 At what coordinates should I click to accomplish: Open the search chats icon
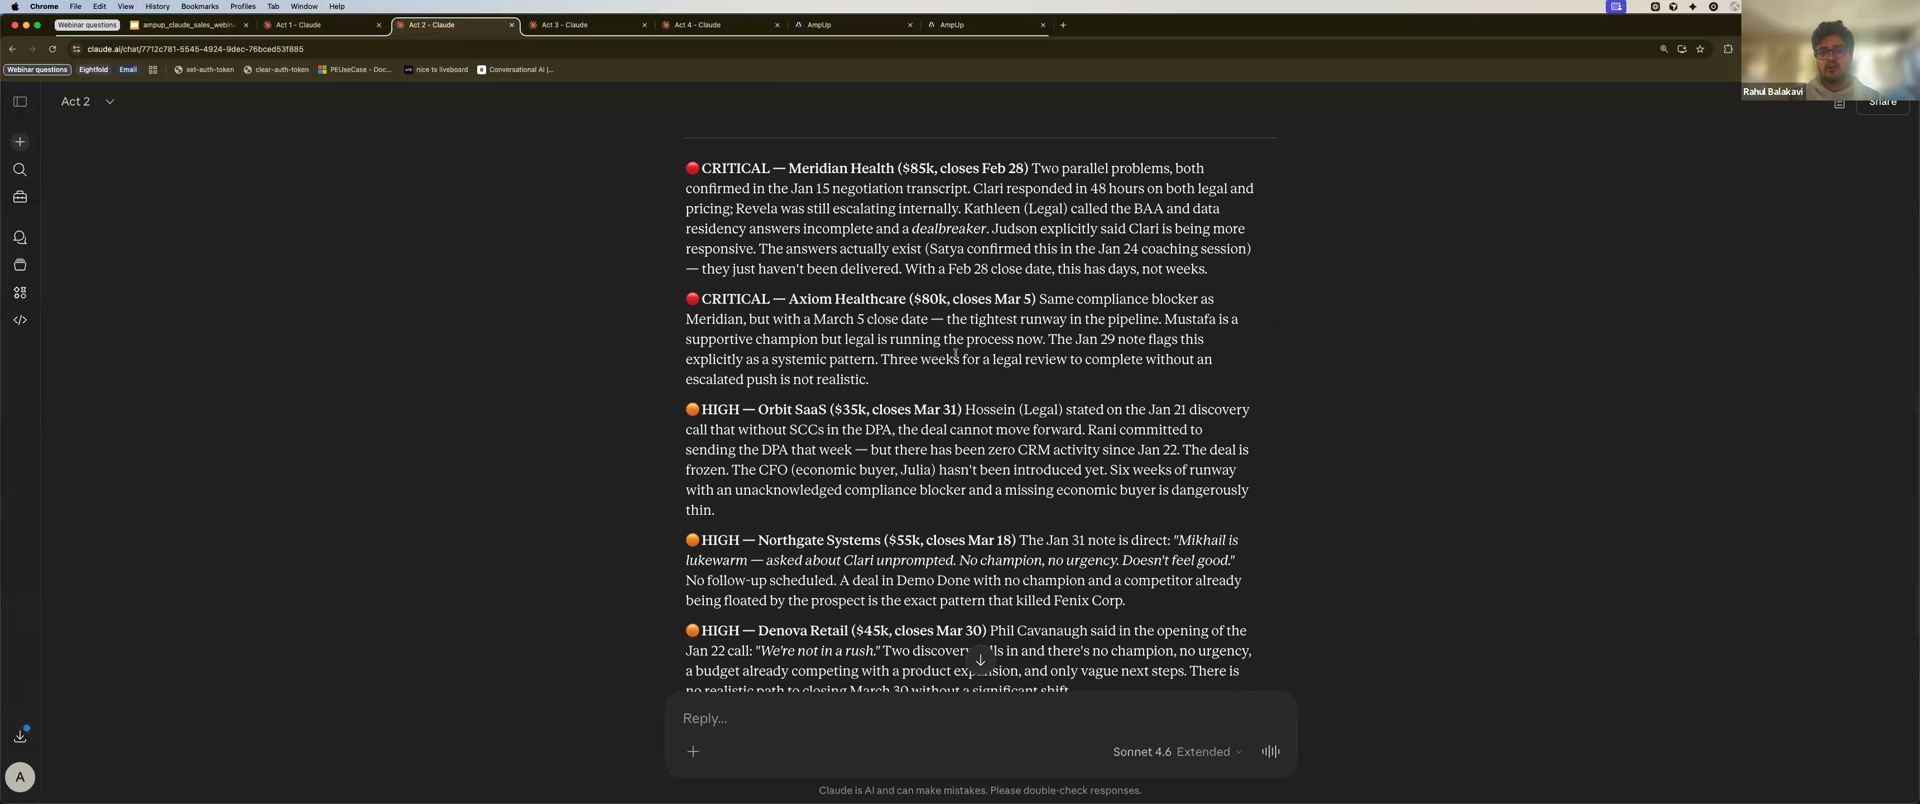tap(20, 170)
